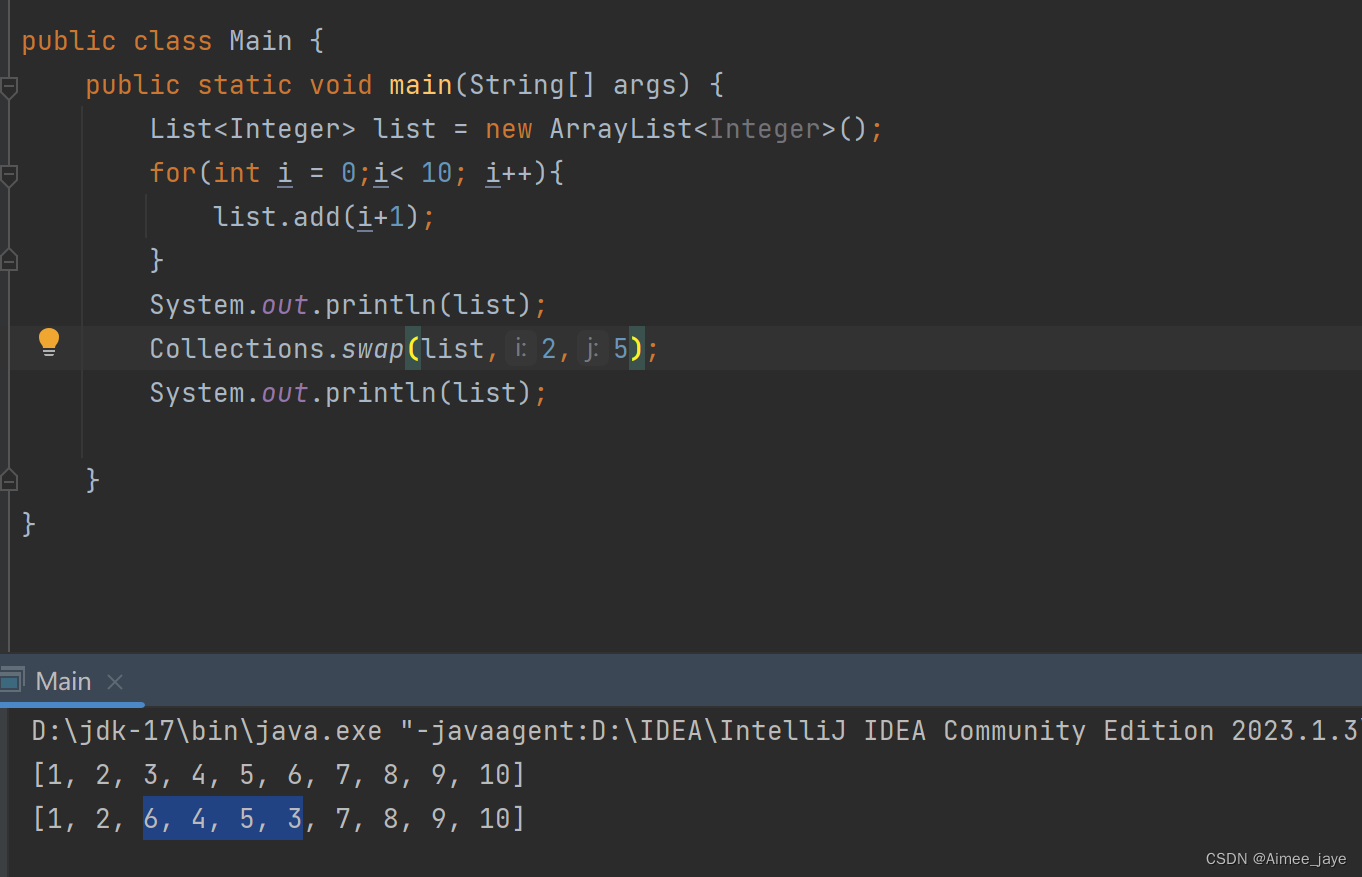Click the class name 'Main' in the declaration

261,41
